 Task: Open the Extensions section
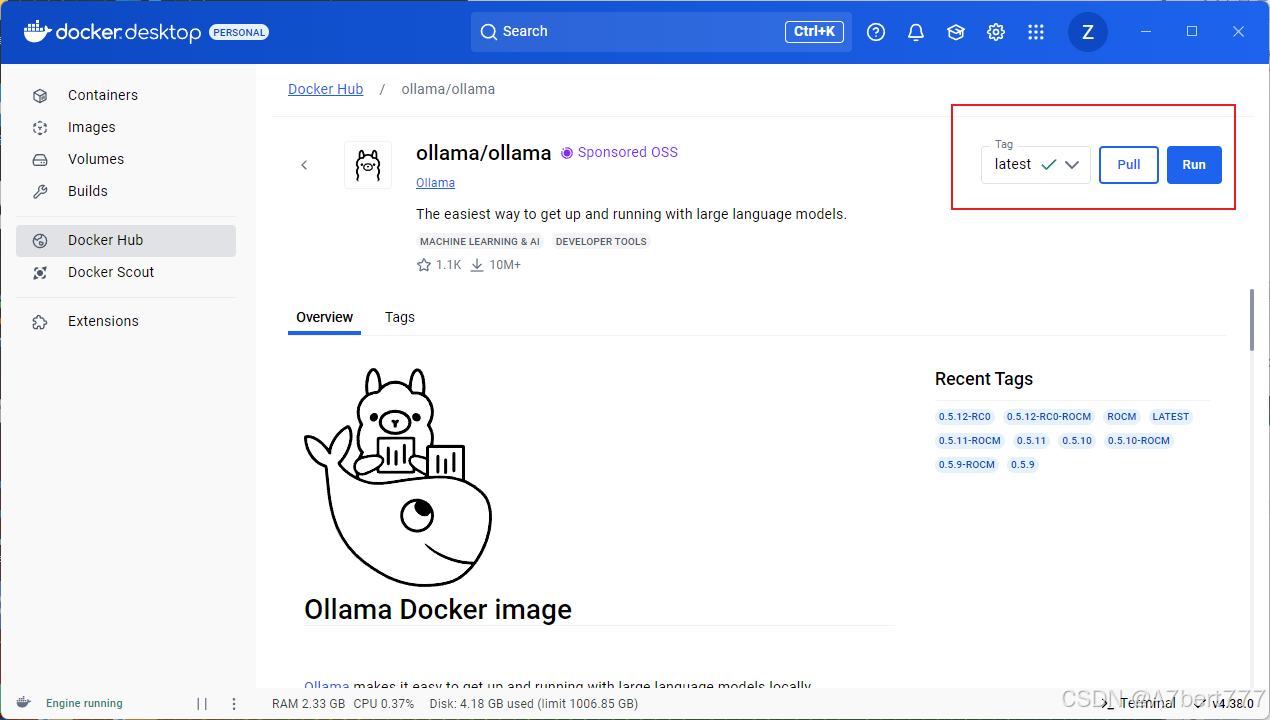[126, 321]
